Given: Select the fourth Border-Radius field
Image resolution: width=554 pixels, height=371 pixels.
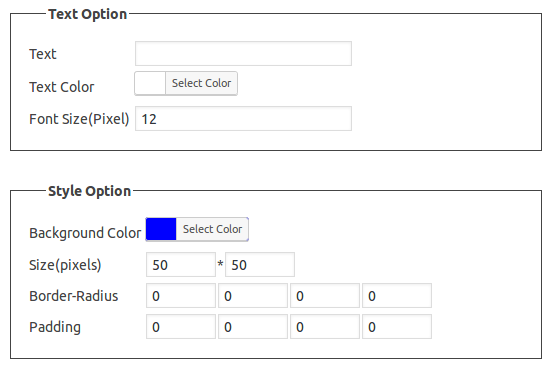Looking at the screenshot, I should pyautogui.click(x=397, y=296).
